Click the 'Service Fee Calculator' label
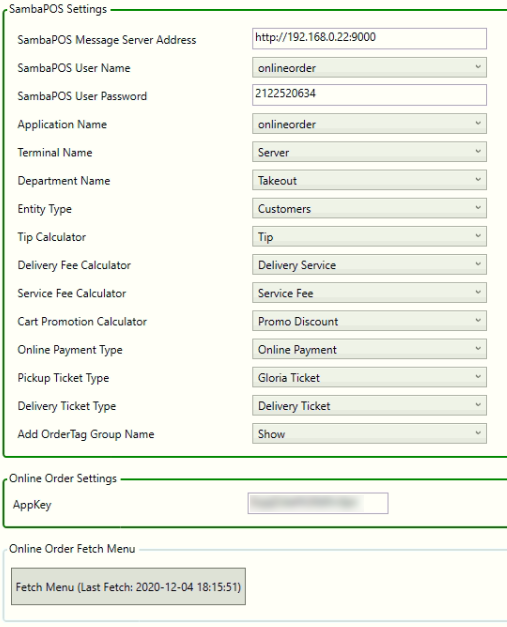This screenshot has width=507, height=627. pos(72,293)
